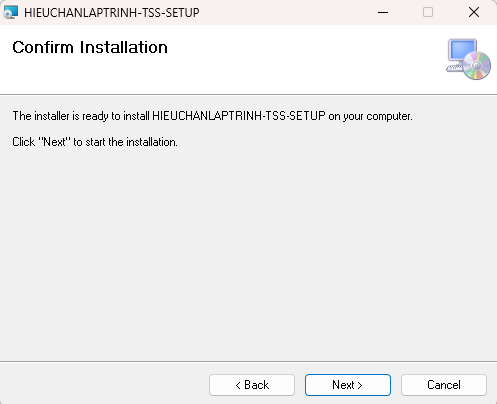Viewport: 497px width, 404px height.
Task: Click the keyboard in the banner graphic
Action: click(x=455, y=68)
